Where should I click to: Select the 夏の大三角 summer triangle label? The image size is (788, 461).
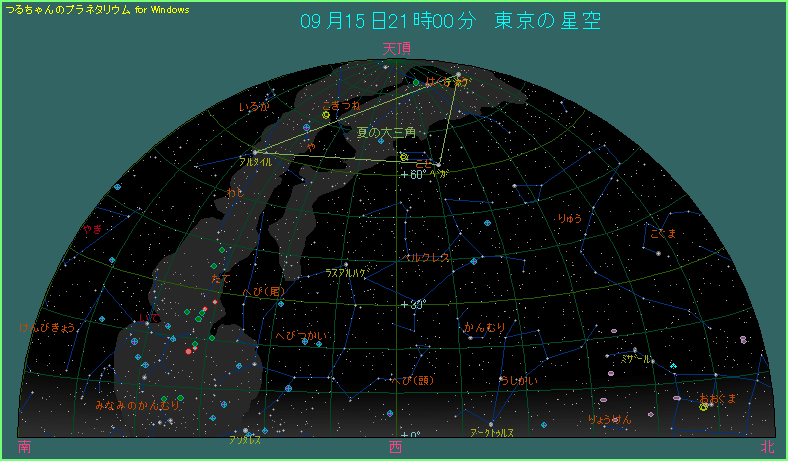(385, 132)
